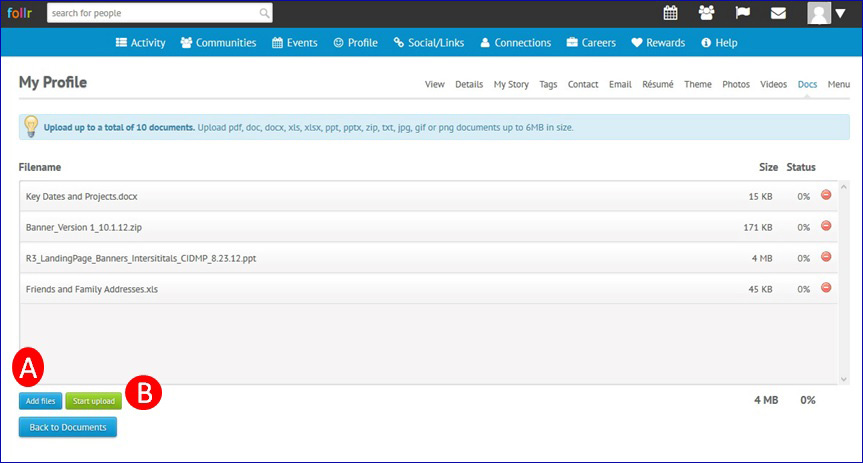
Task: Click the search magnifier icon
Action: point(264,13)
